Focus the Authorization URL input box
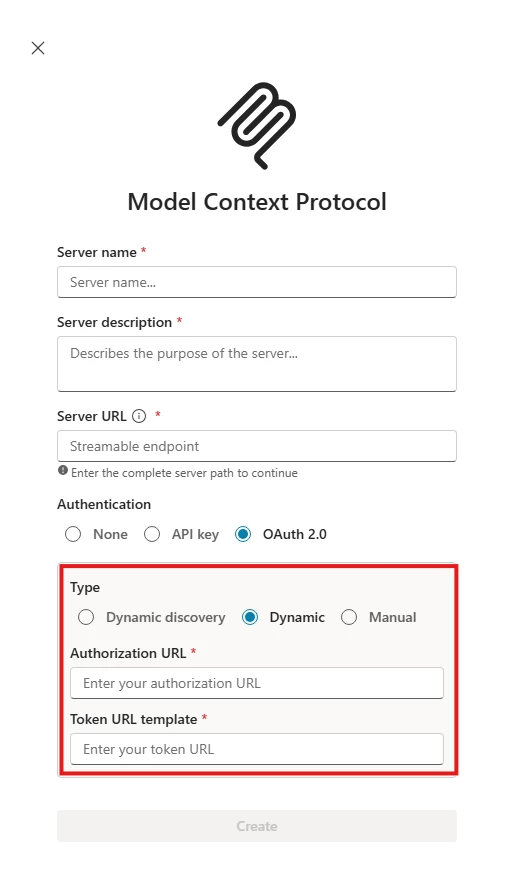This screenshot has width=507, height=877. (257, 683)
